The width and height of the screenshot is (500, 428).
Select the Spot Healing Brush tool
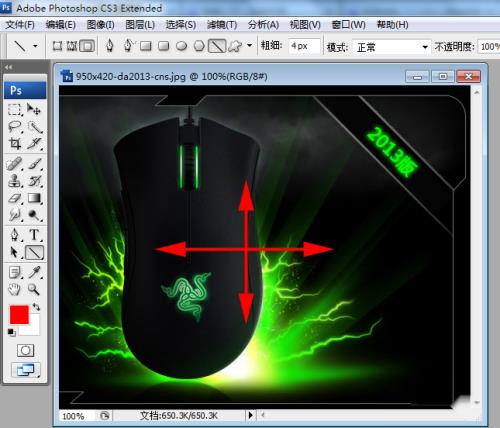point(14,164)
